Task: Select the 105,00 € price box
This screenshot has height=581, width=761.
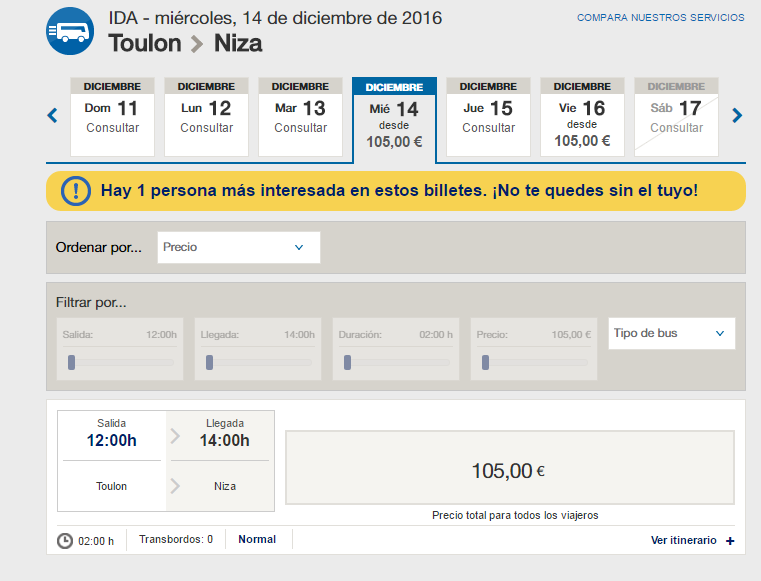Action: click(x=510, y=468)
